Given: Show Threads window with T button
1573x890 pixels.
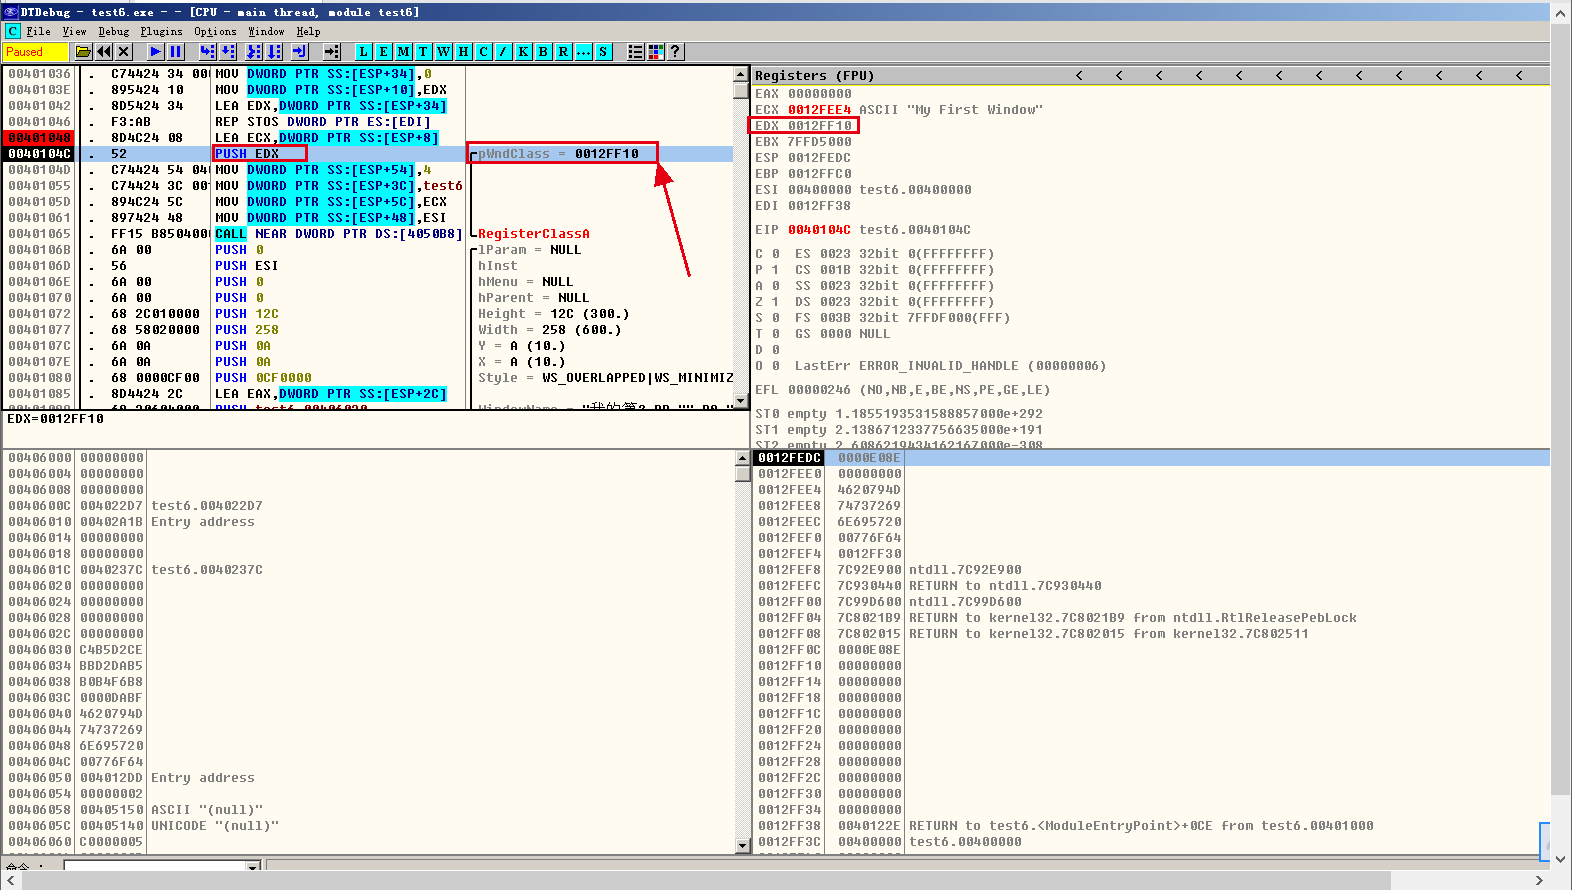Looking at the screenshot, I should (424, 52).
